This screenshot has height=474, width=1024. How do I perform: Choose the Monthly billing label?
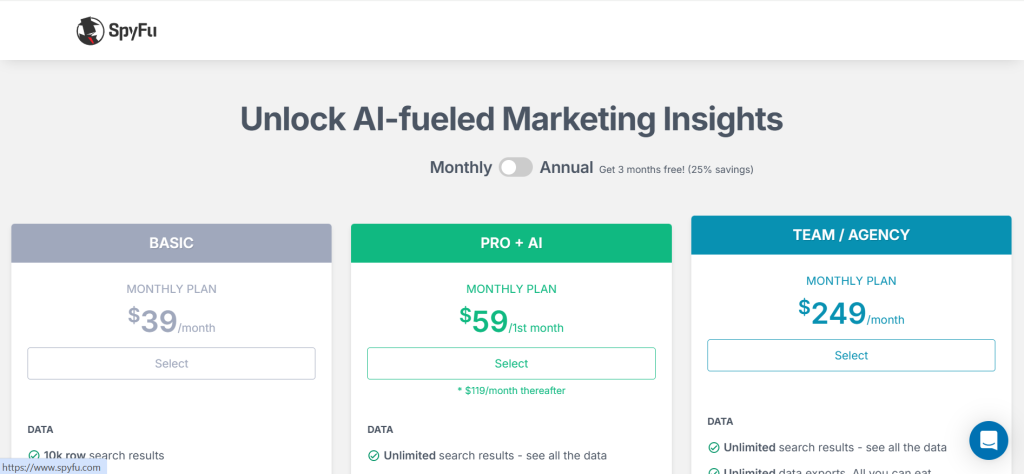[460, 167]
